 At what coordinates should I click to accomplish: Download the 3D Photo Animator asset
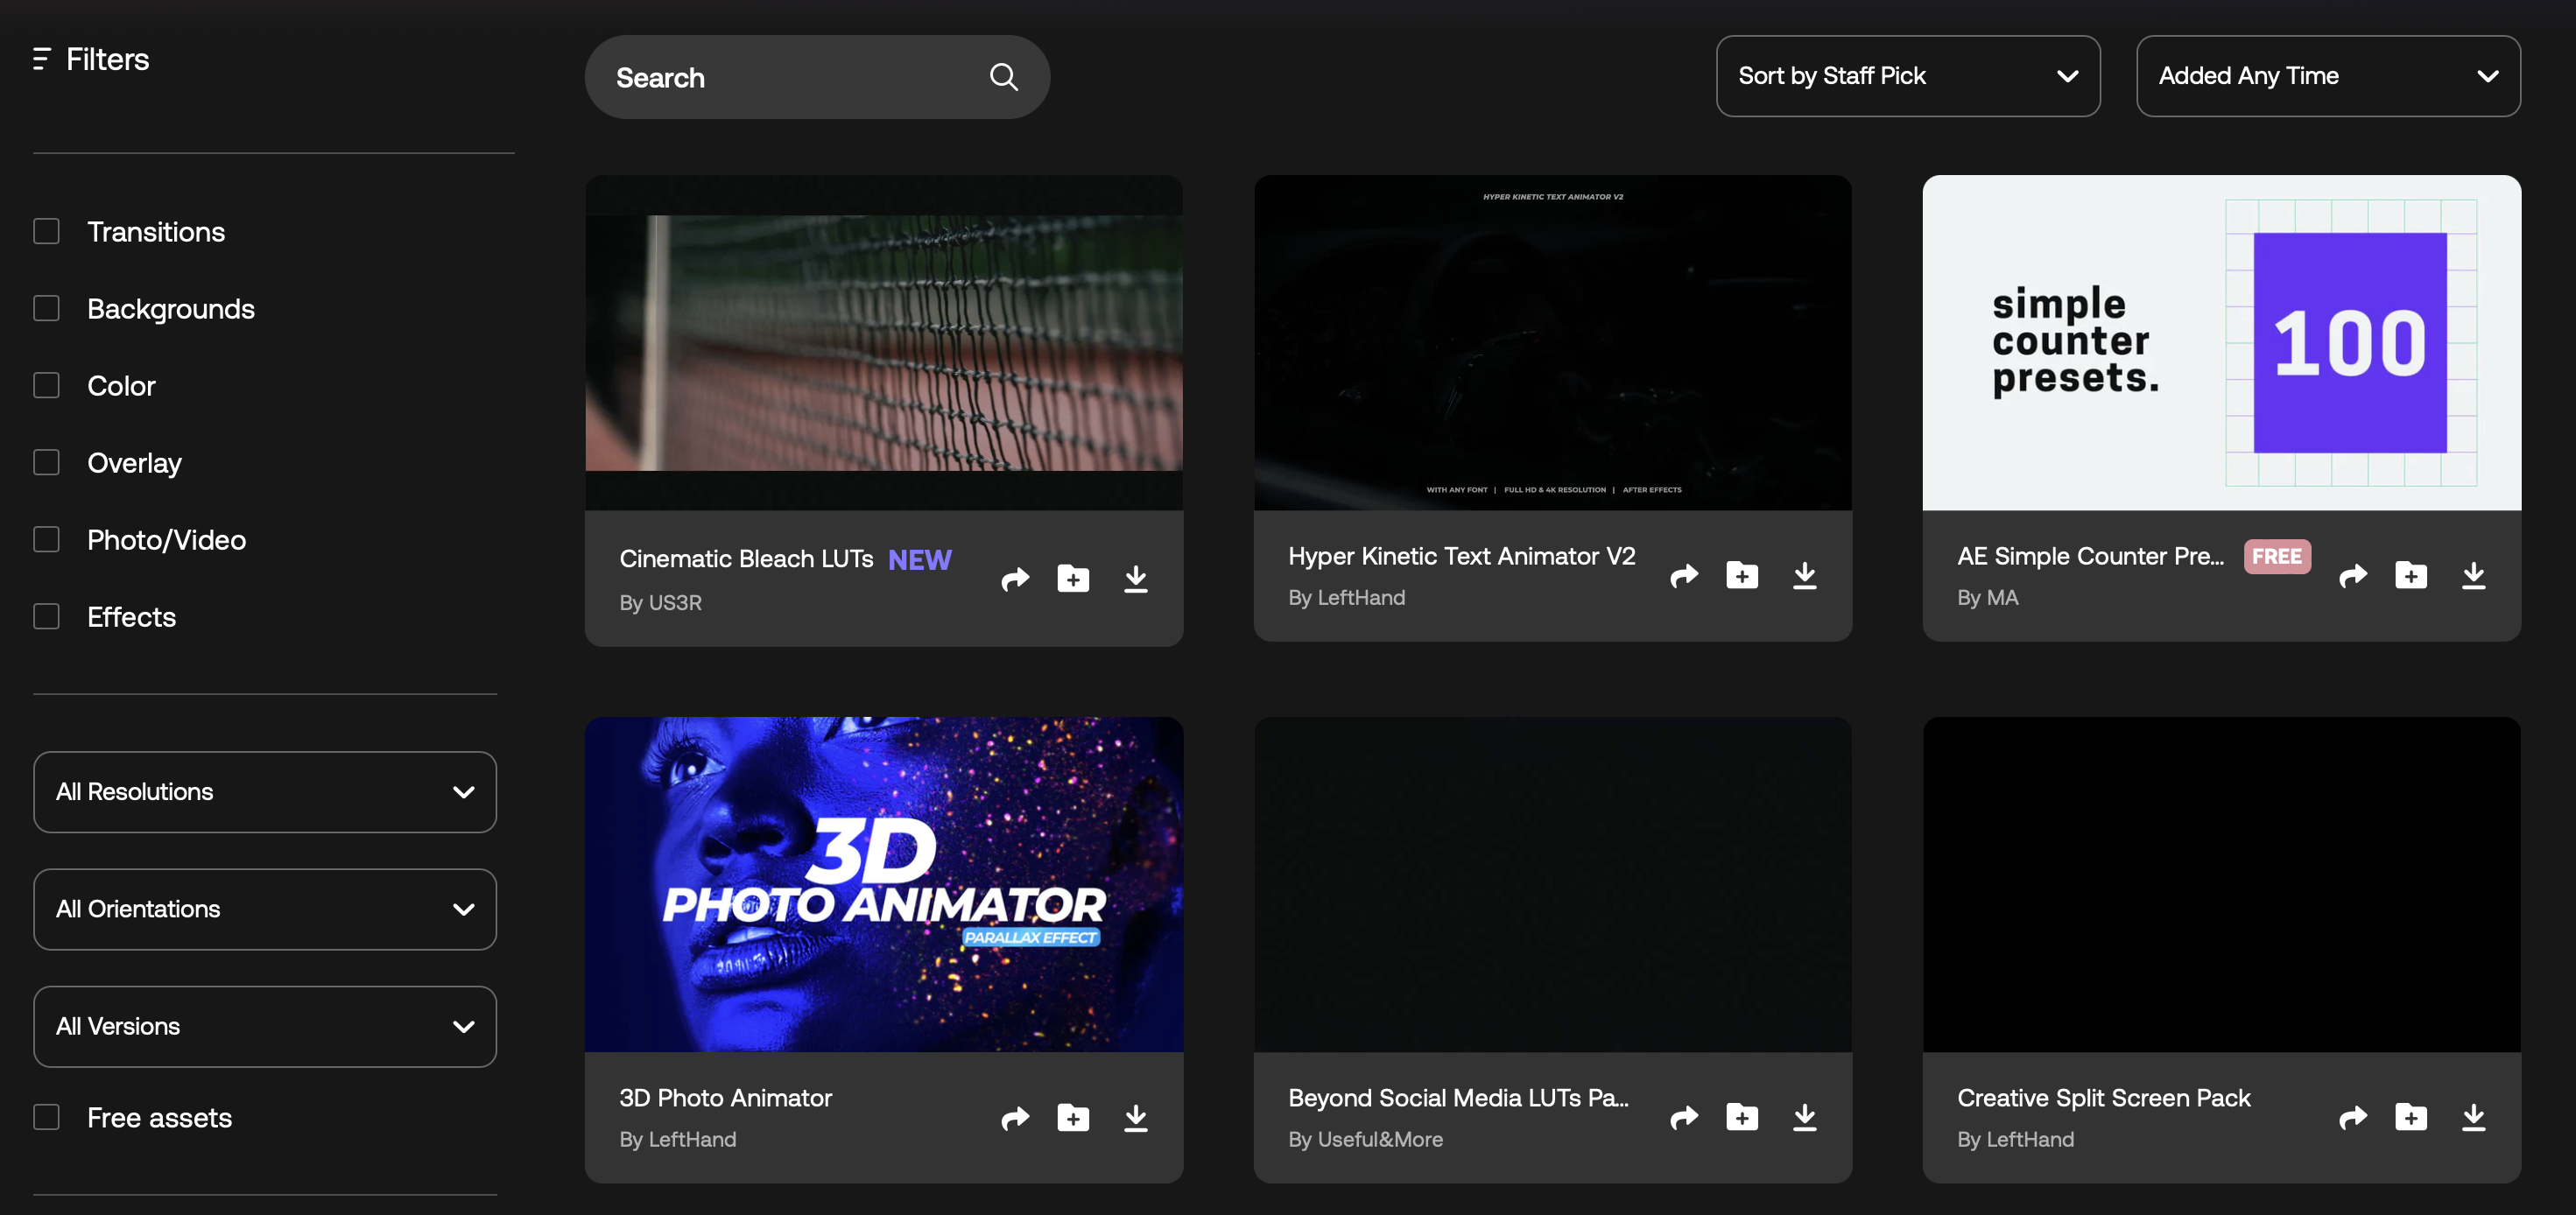click(x=1135, y=1117)
